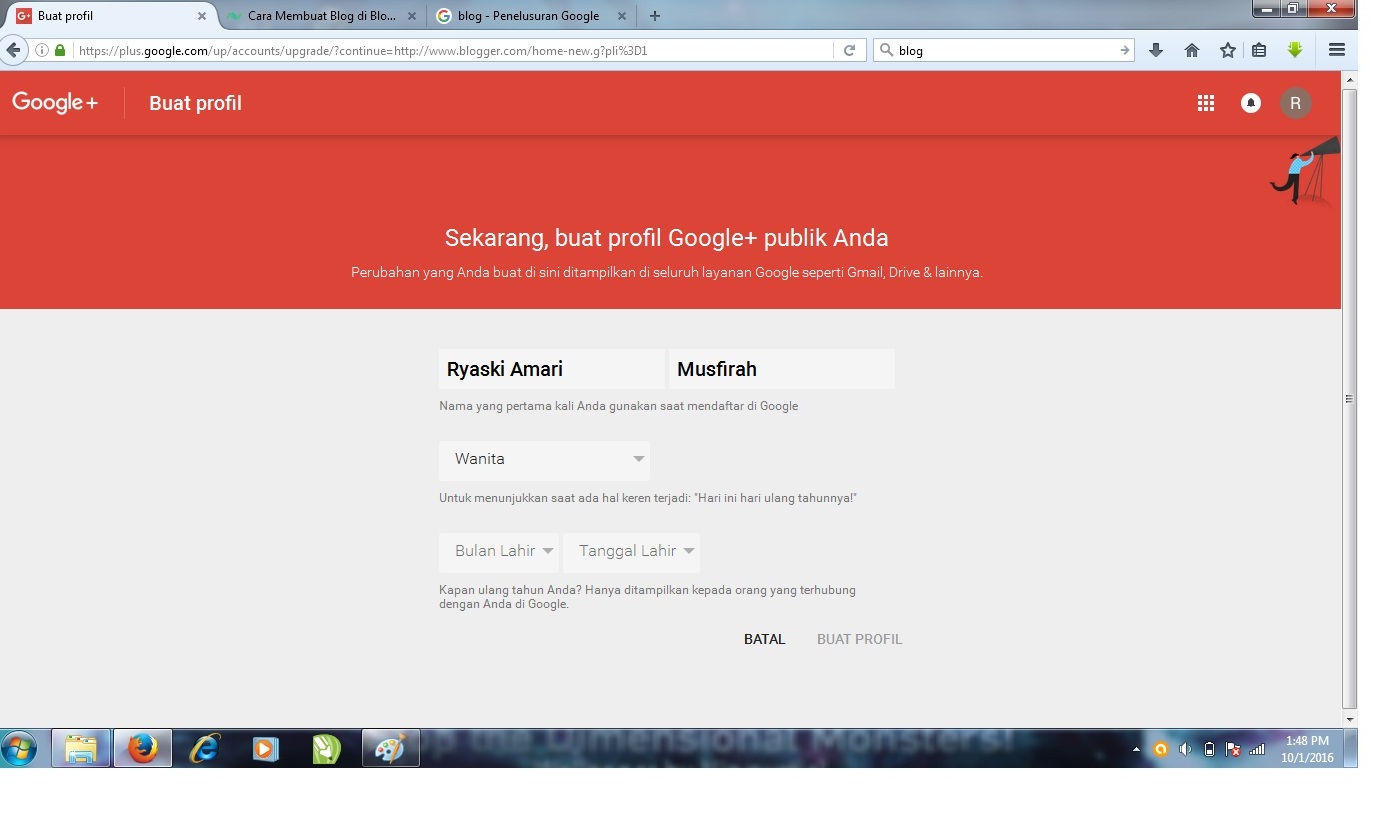The width and height of the screenshot is (1378, 816).
Task: Open the Wanita gender dropdown
Action: [x=544, y=460]
